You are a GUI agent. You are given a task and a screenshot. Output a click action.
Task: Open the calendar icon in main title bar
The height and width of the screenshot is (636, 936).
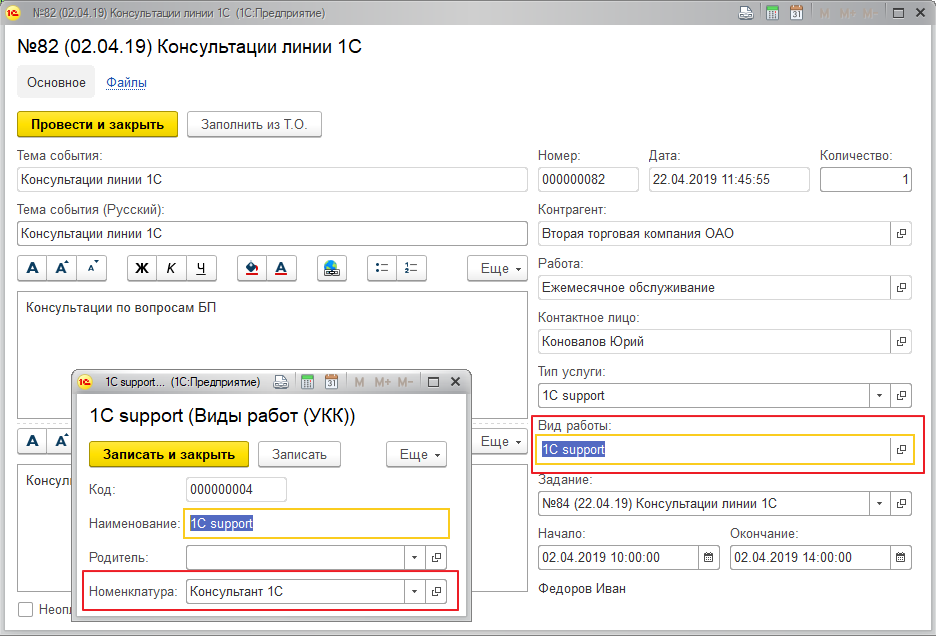(796, 13)
